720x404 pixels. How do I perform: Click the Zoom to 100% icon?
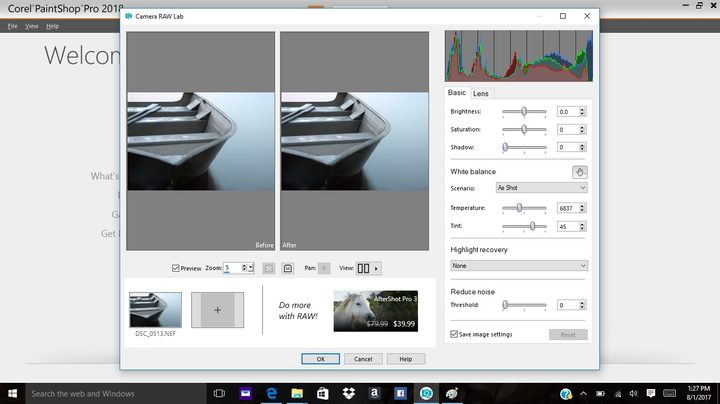pos(288,268)
